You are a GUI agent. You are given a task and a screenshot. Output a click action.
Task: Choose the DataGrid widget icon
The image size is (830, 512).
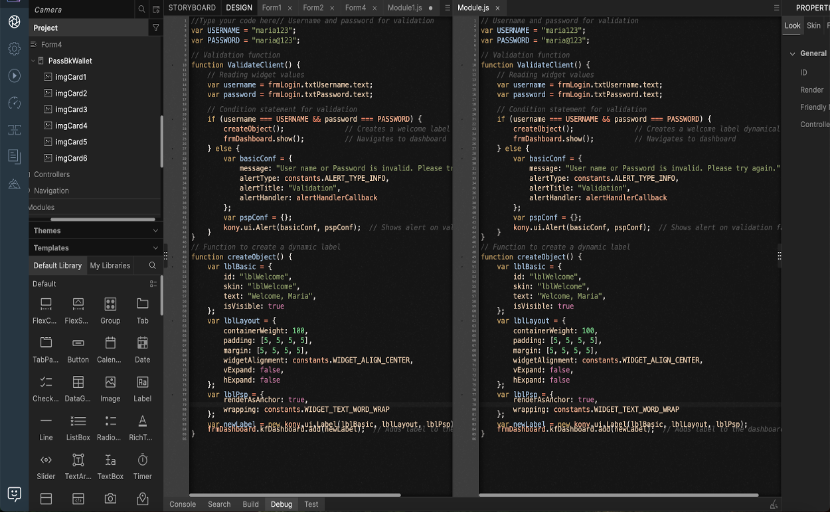click(x=79, y=382)
